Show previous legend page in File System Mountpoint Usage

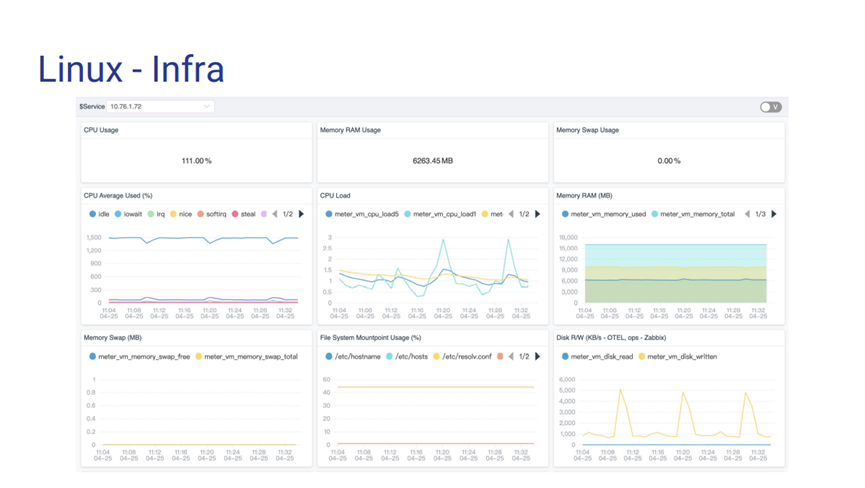tap(511, 356)
